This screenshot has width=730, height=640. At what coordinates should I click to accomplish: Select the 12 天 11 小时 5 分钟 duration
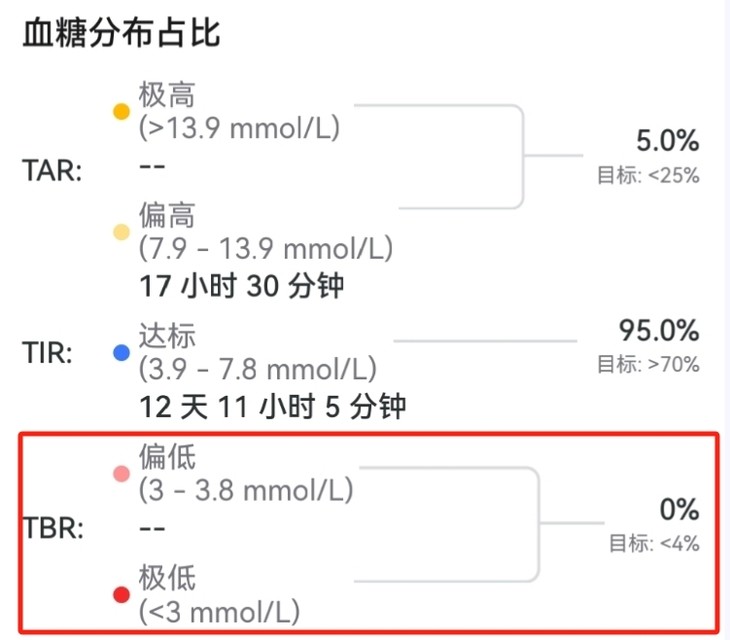275,406
